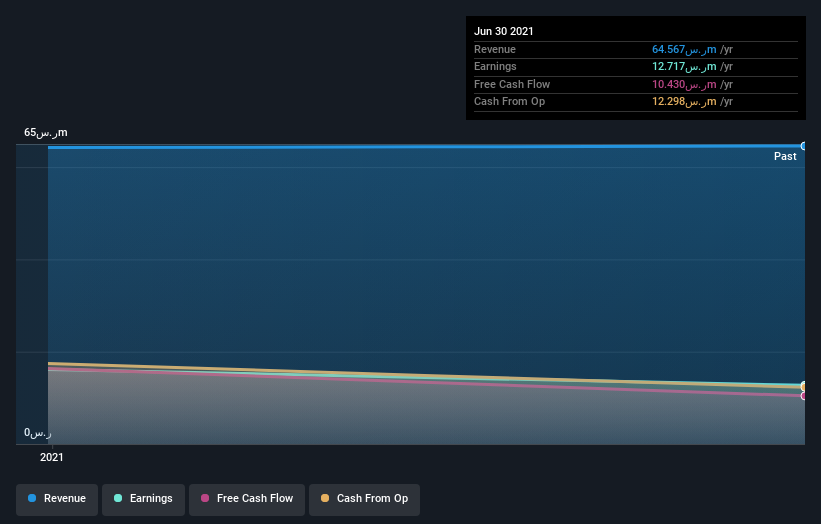Click the Jun 30 2021 tooltip date
Screen dimensions: 821x524
coord(504,31)
